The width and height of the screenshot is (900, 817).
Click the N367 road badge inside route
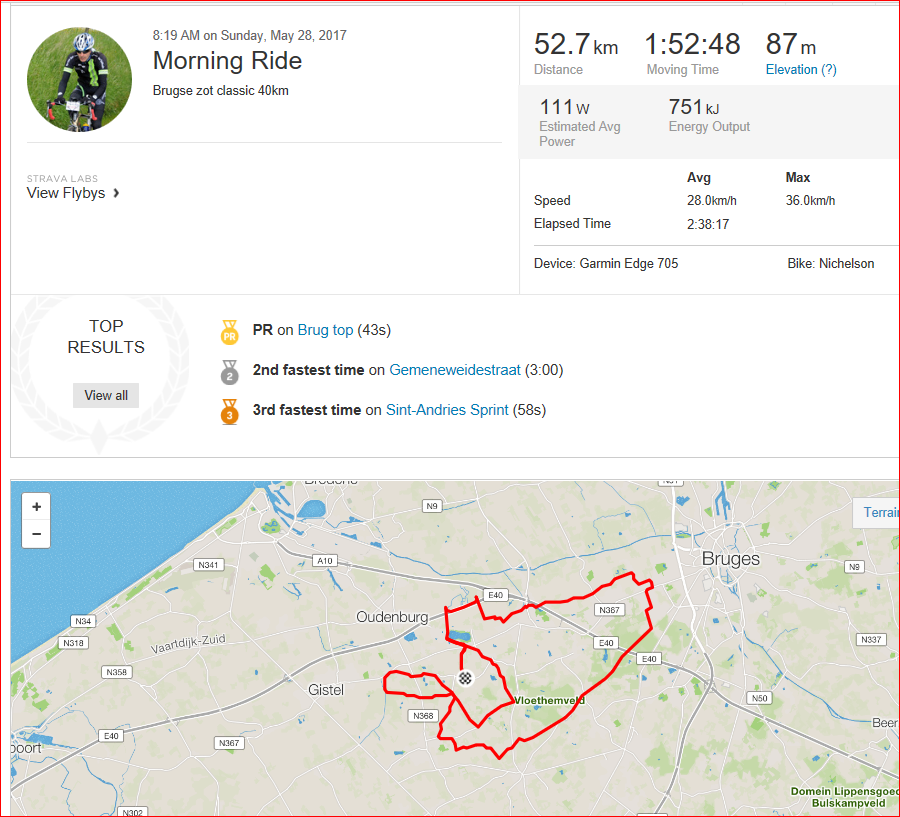pyautogui.click(x=609, y=610)
